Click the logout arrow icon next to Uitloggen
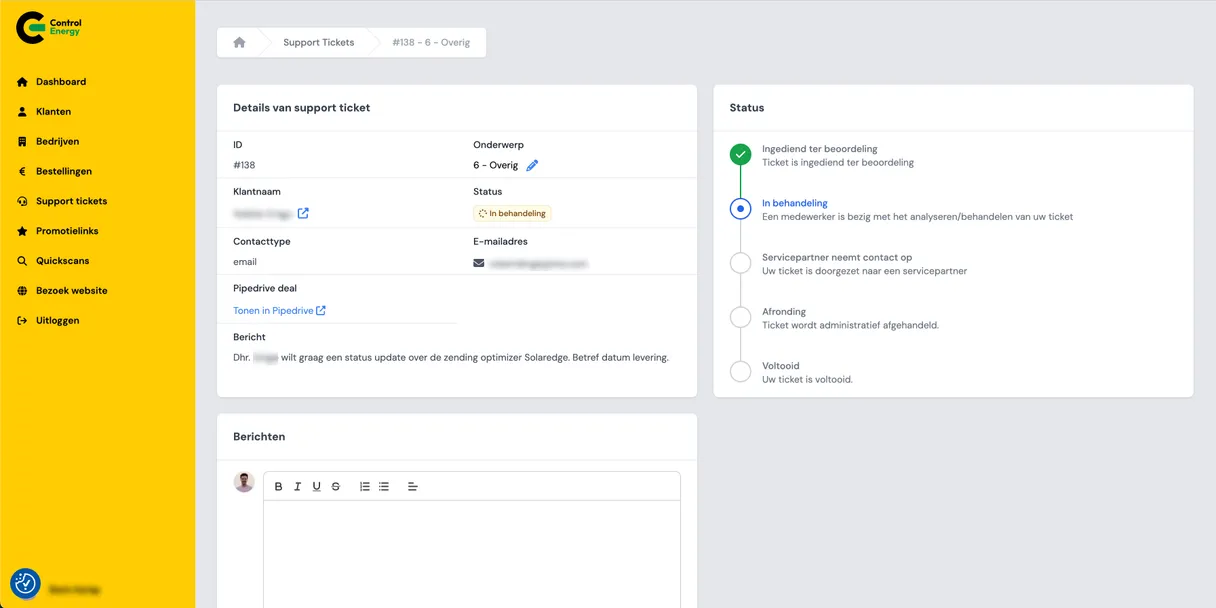Viewport: 1216px width, 608px height. coord(22,321)
